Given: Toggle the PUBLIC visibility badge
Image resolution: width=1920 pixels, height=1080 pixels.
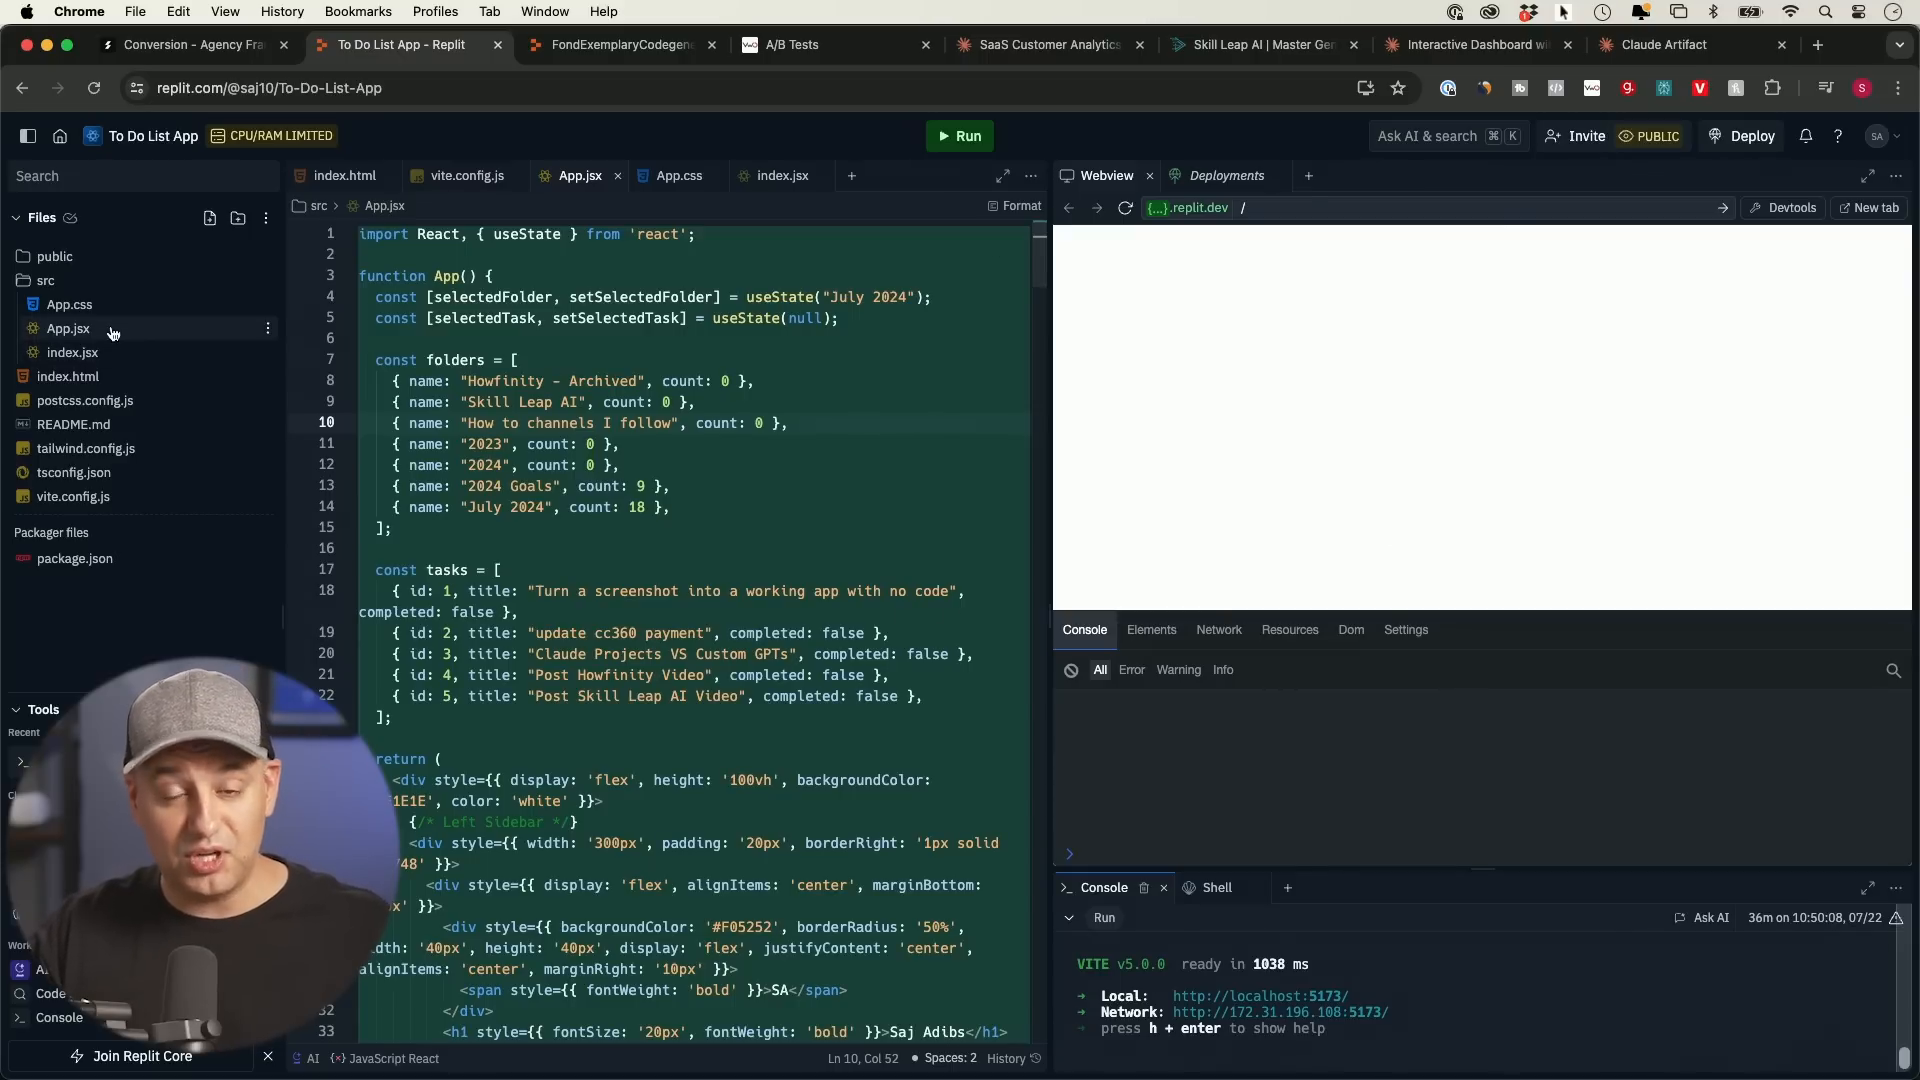Looking at the screenshot, I should [x=1649, y=136].
